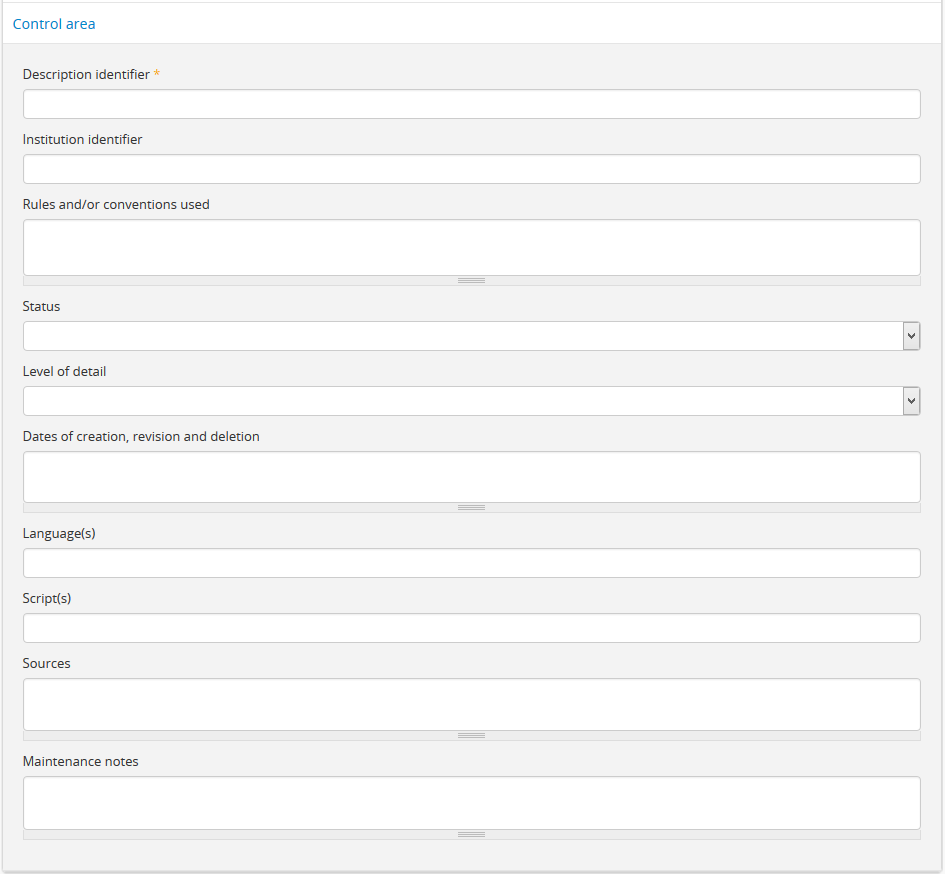Viewport: 945px width, 874px height.
Task: Focus the Script(s) input field
Action: pyautogui.click(x=471, y=628)
